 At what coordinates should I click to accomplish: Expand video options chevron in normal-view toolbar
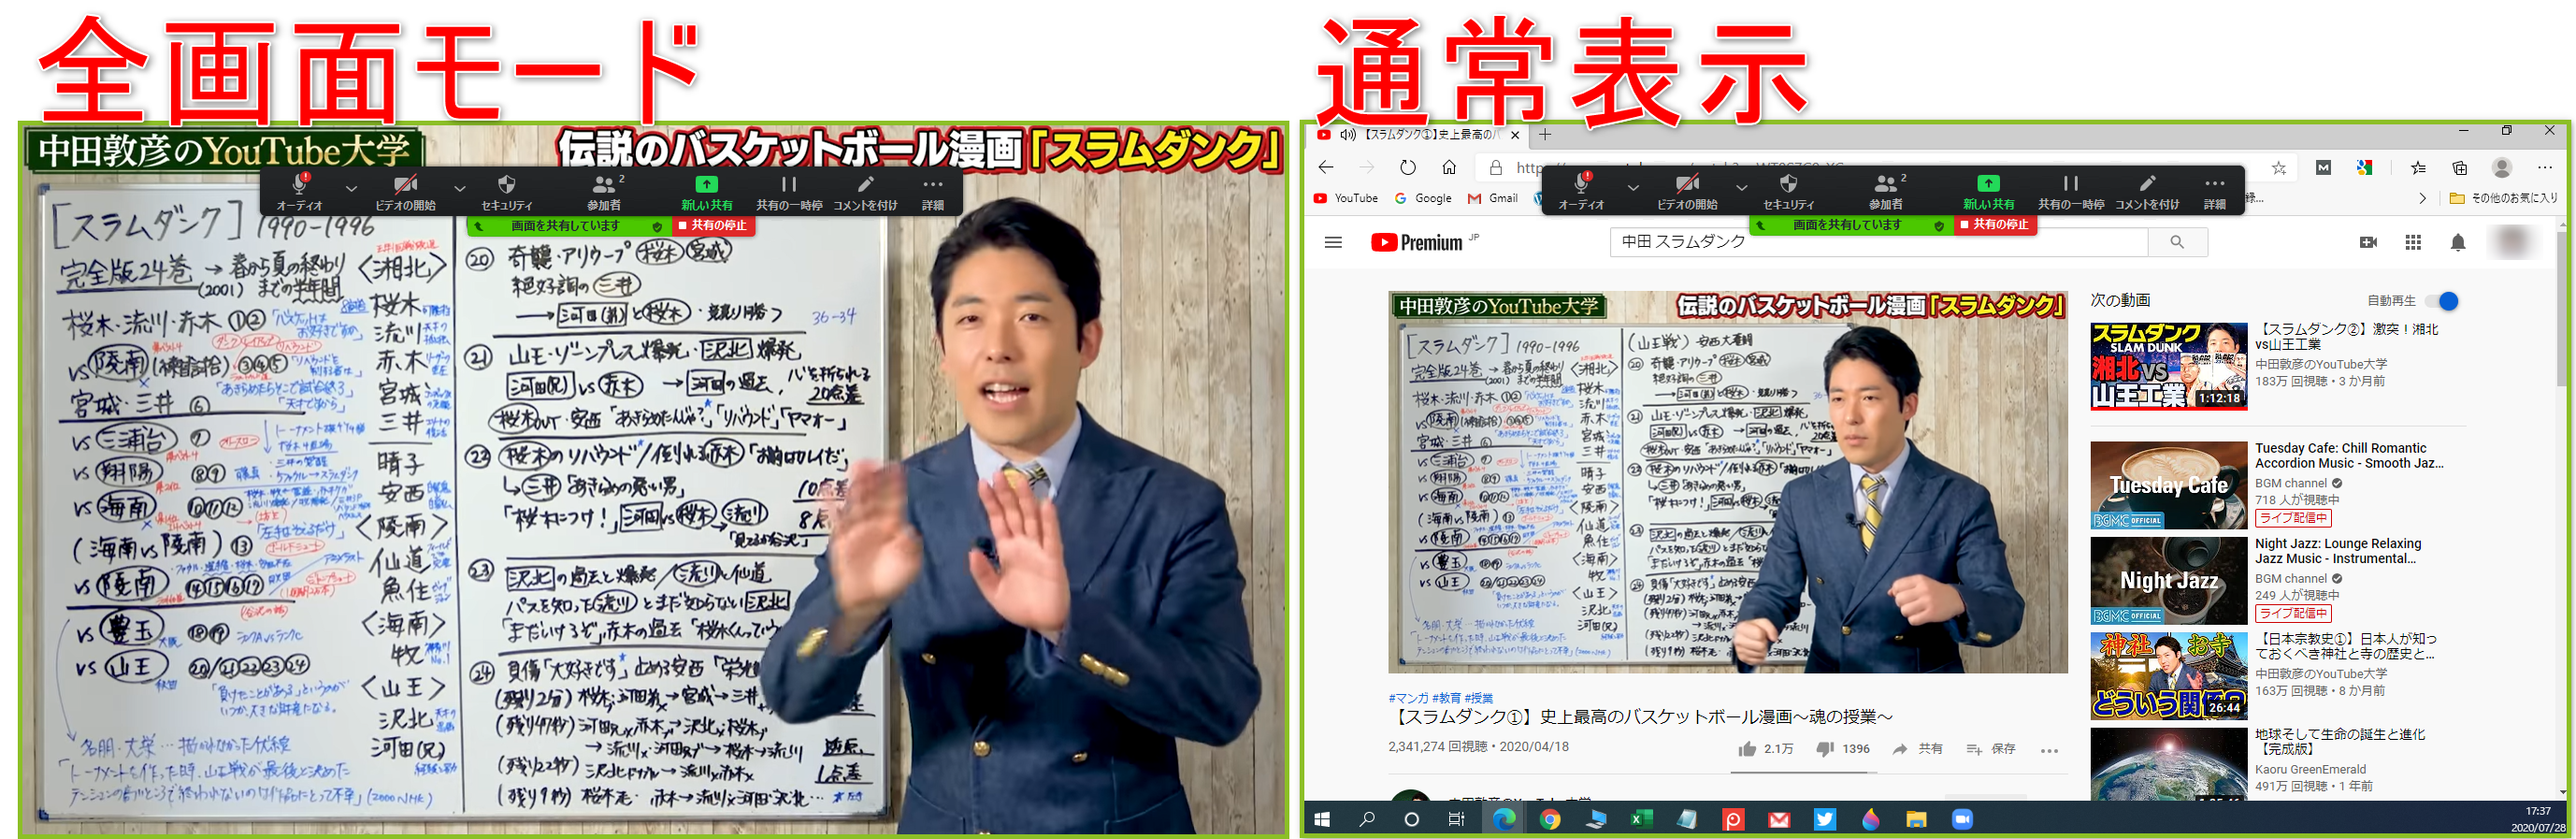(1742, 187)
